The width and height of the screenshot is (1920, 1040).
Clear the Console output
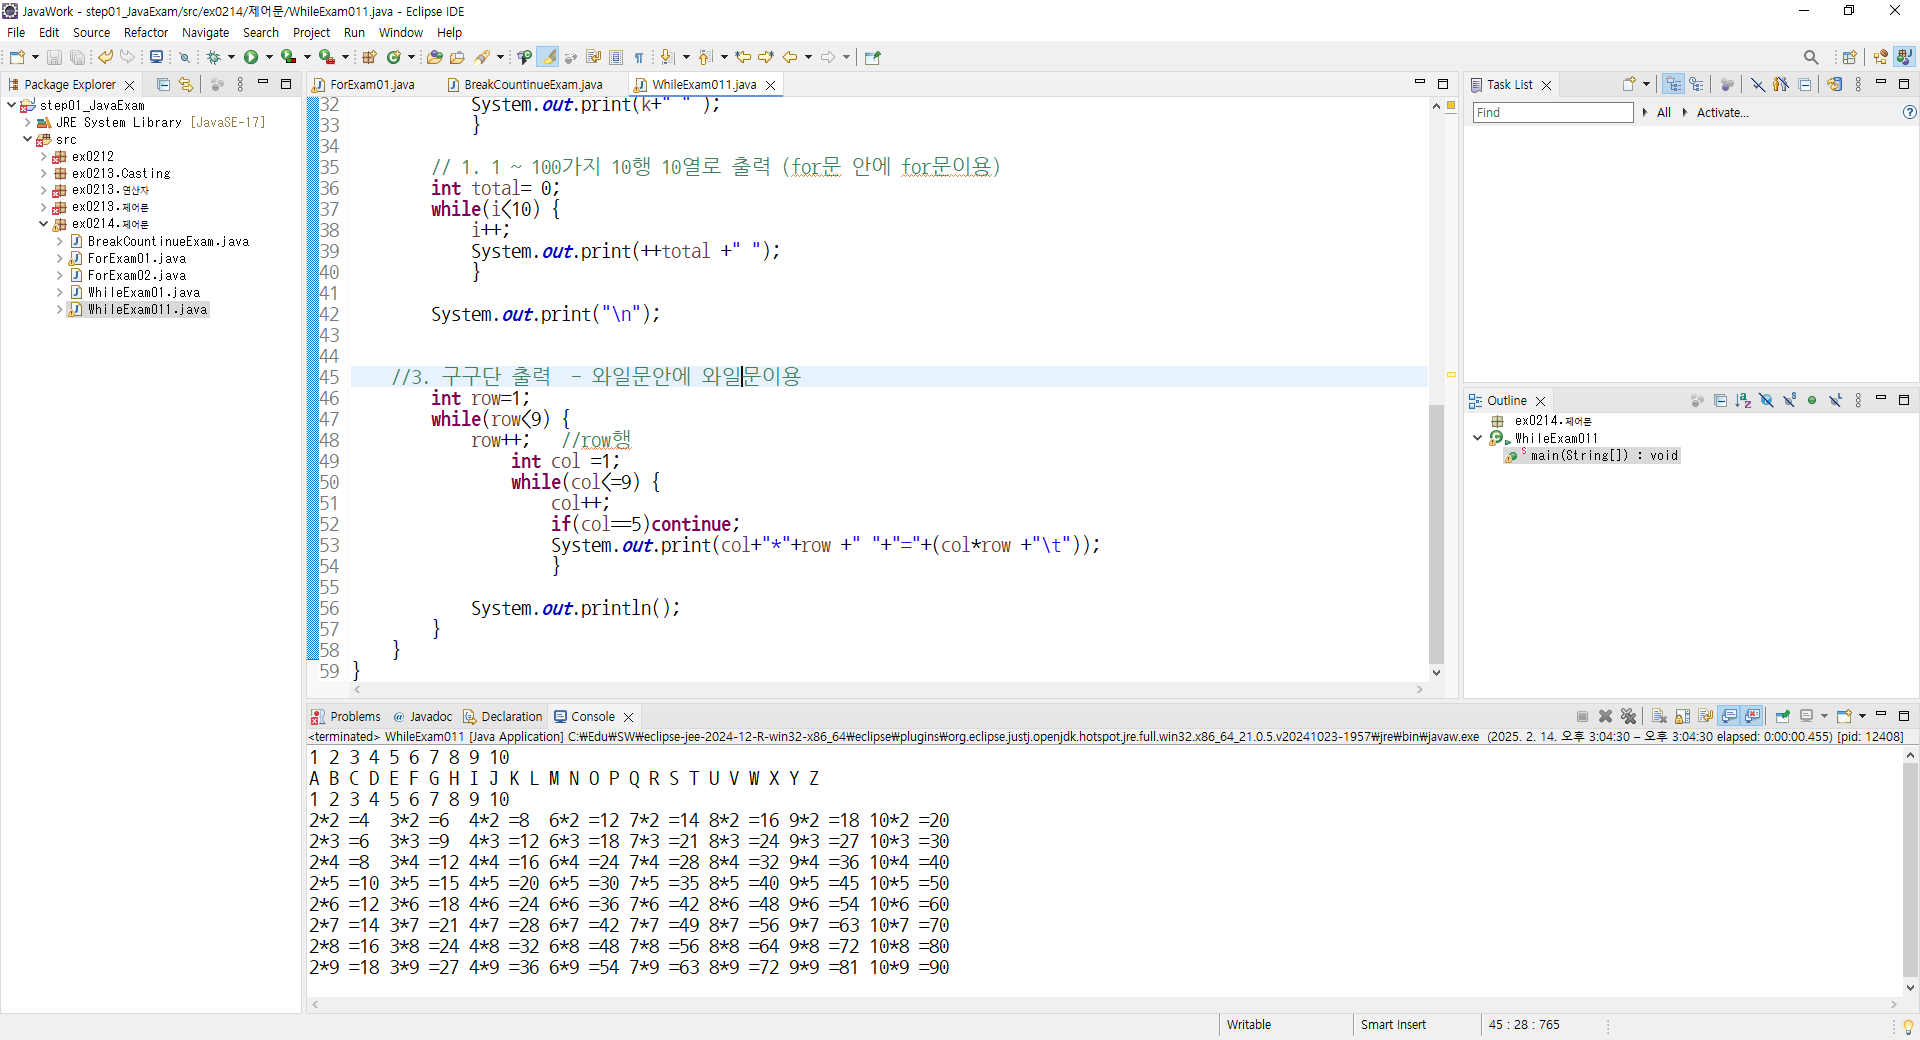(1659, 716)
